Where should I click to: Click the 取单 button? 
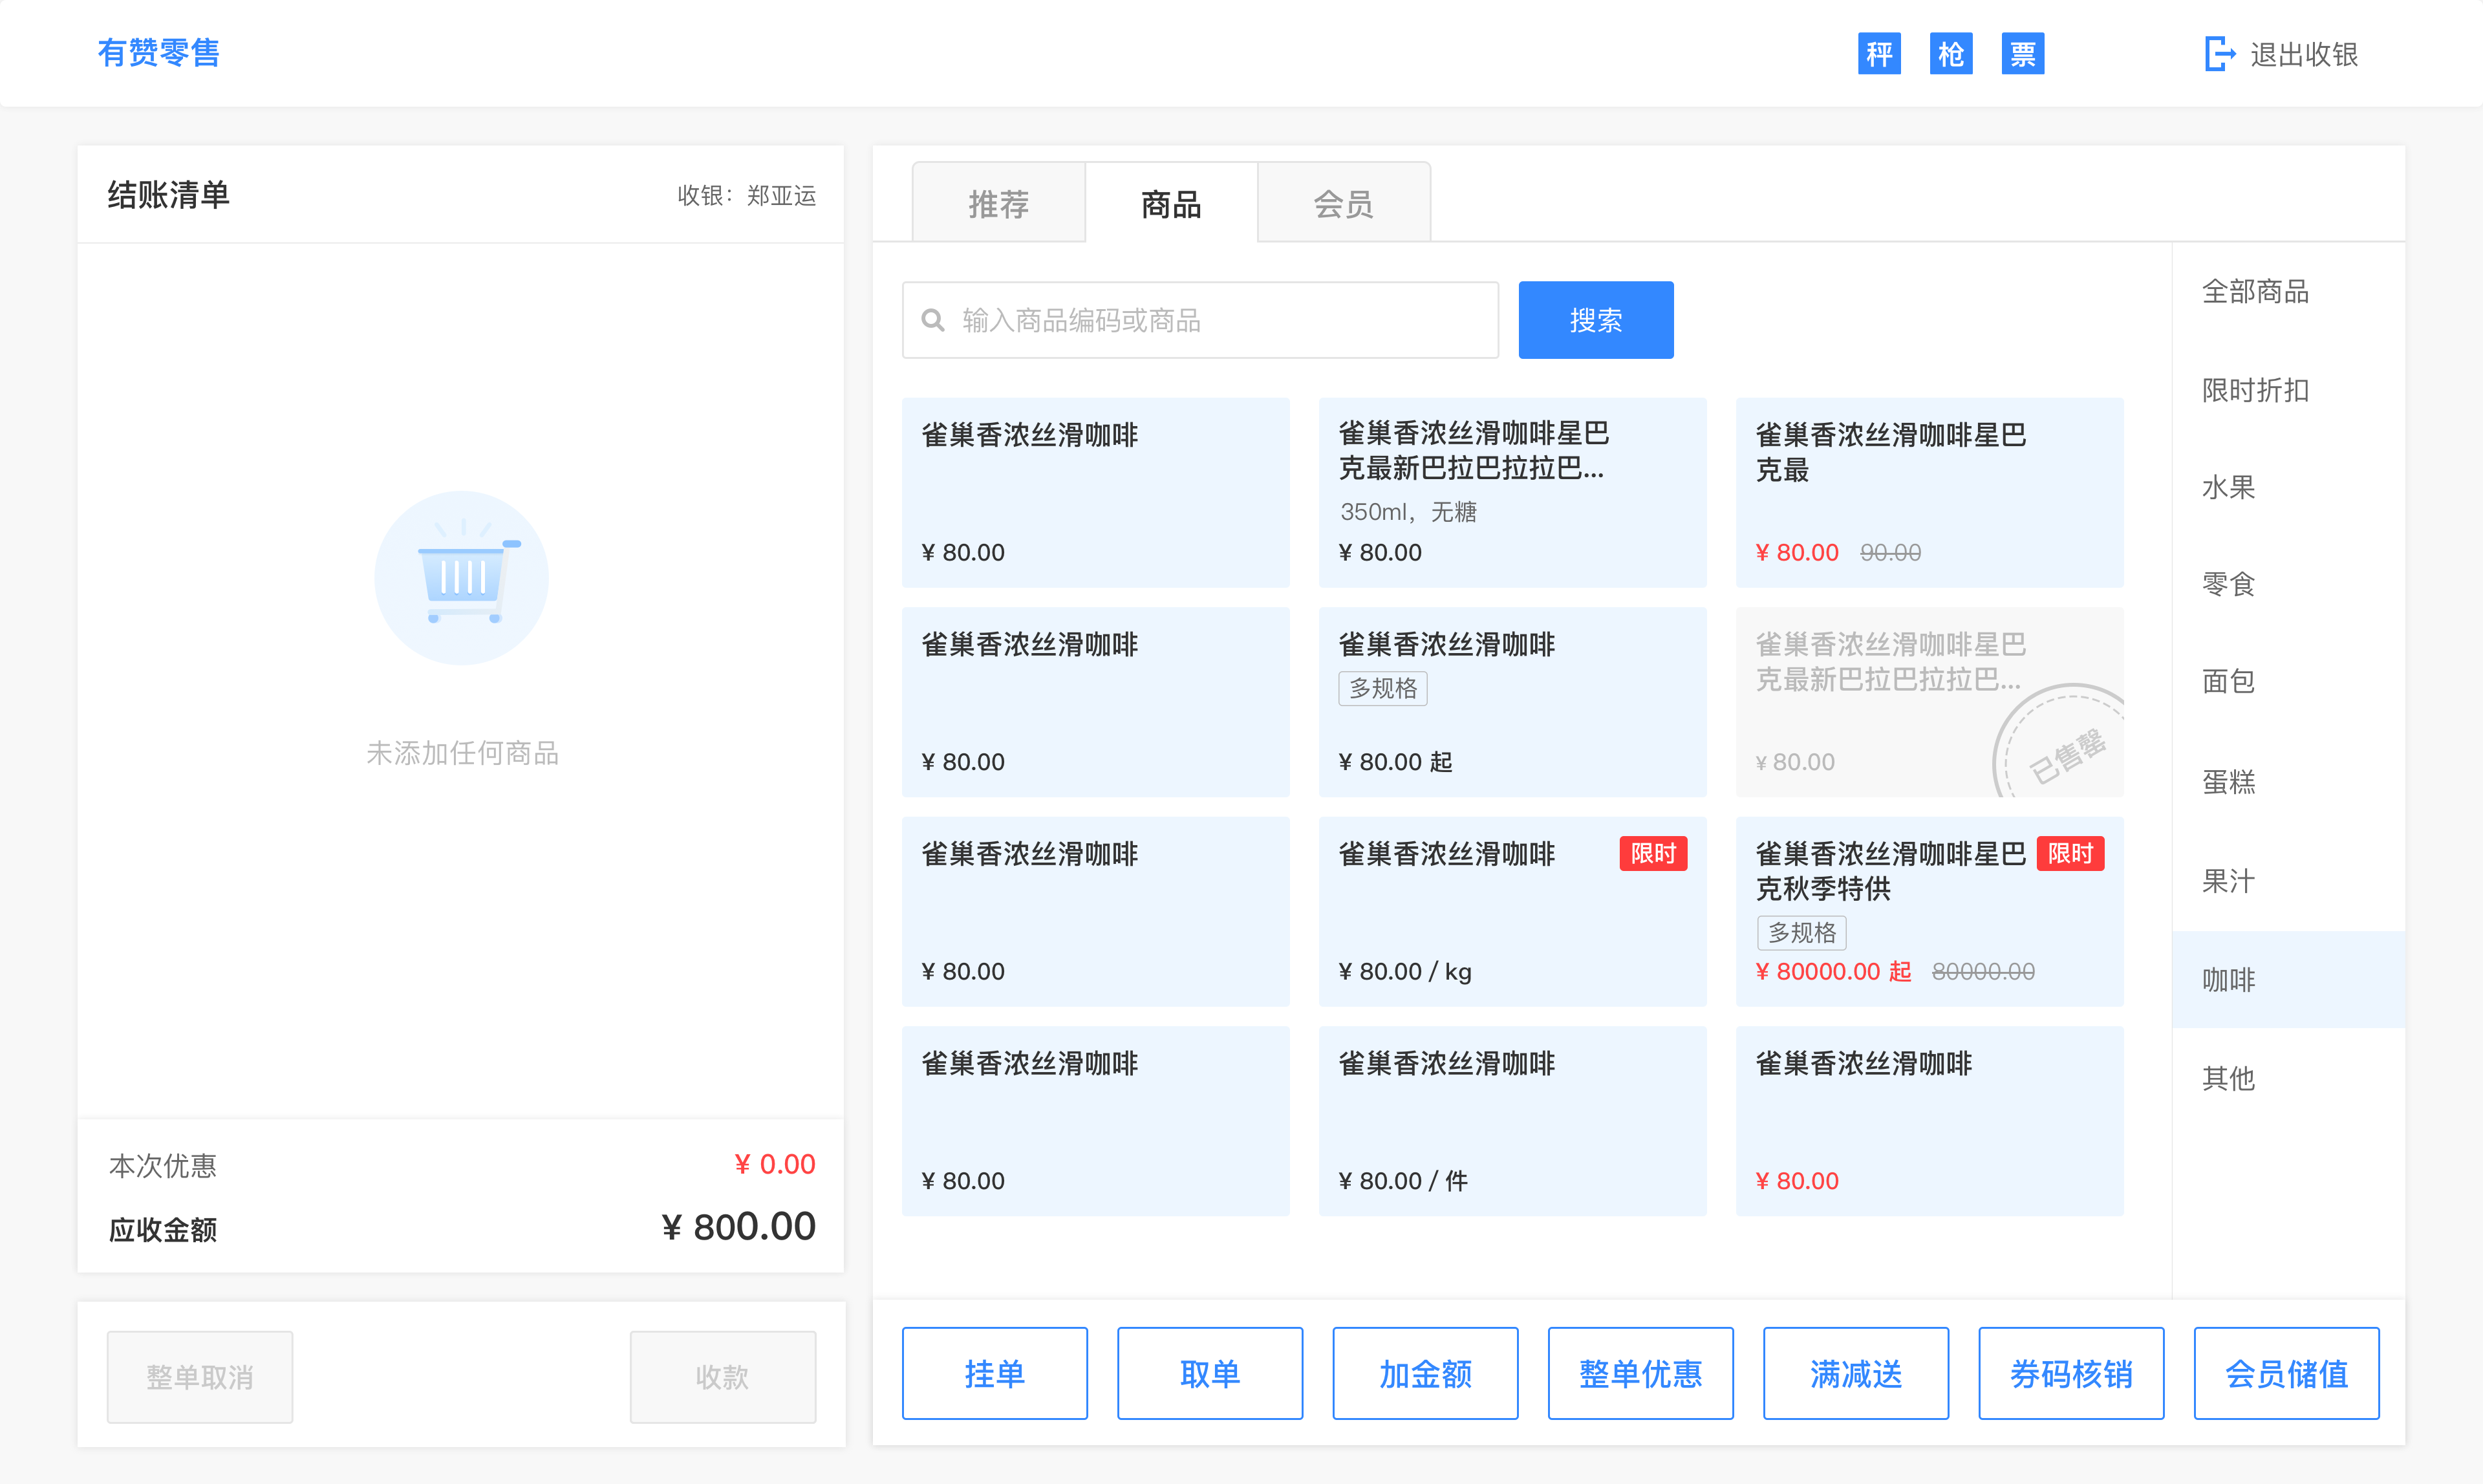(x=1210, y=1373)
